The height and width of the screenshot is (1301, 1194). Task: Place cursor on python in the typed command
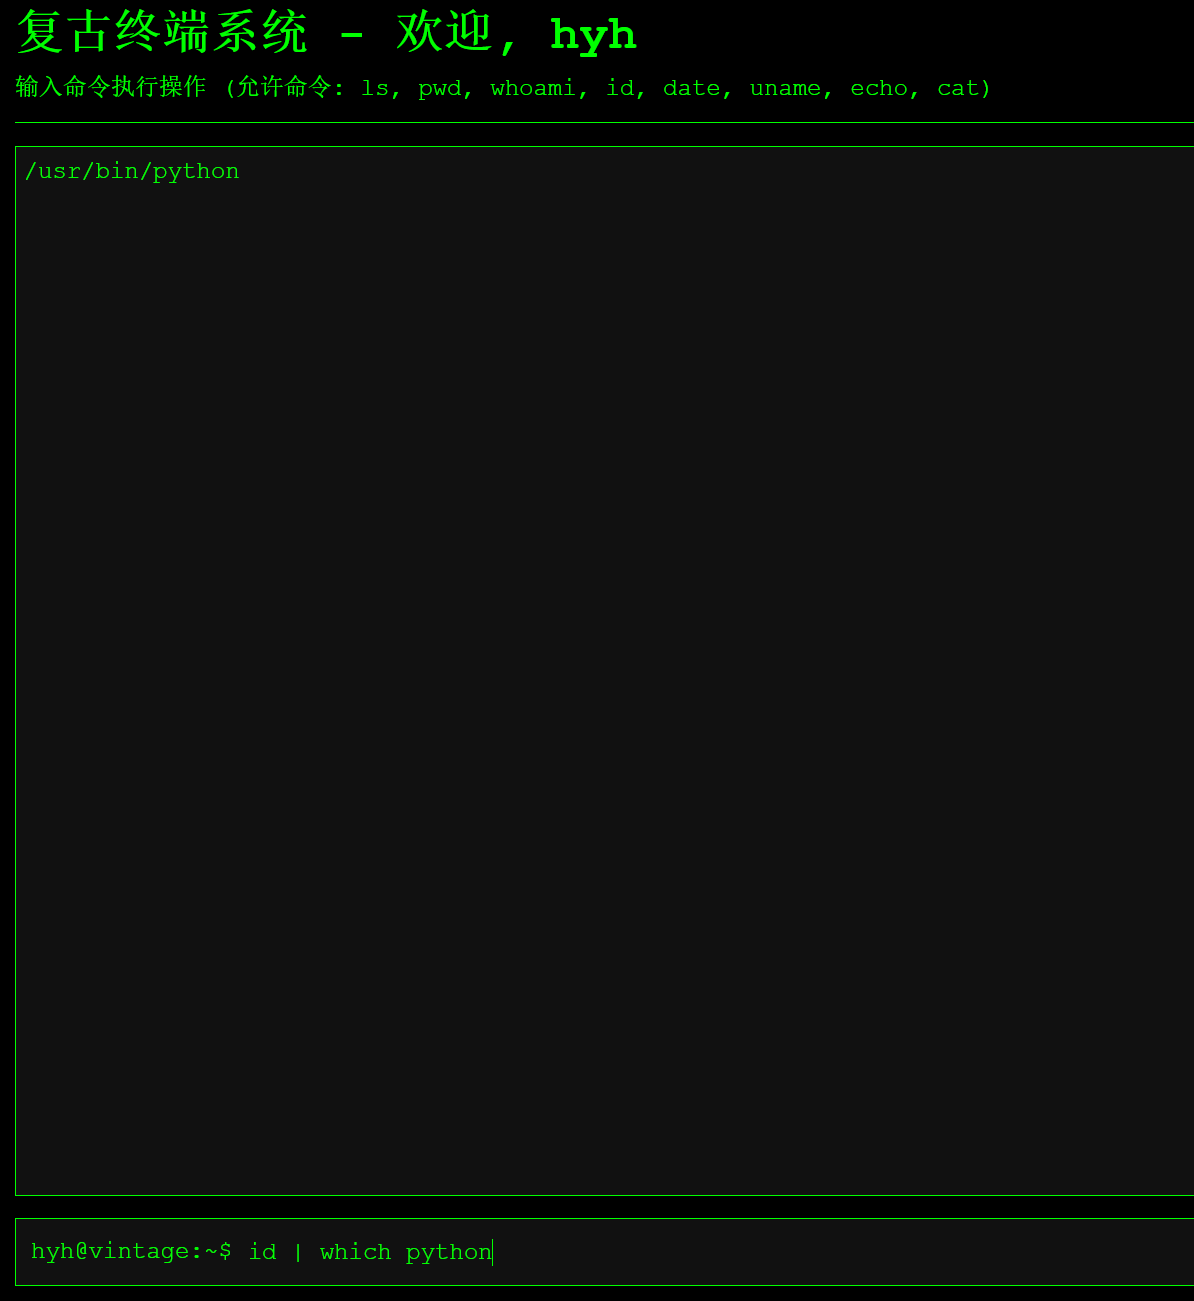point(448,1252)
